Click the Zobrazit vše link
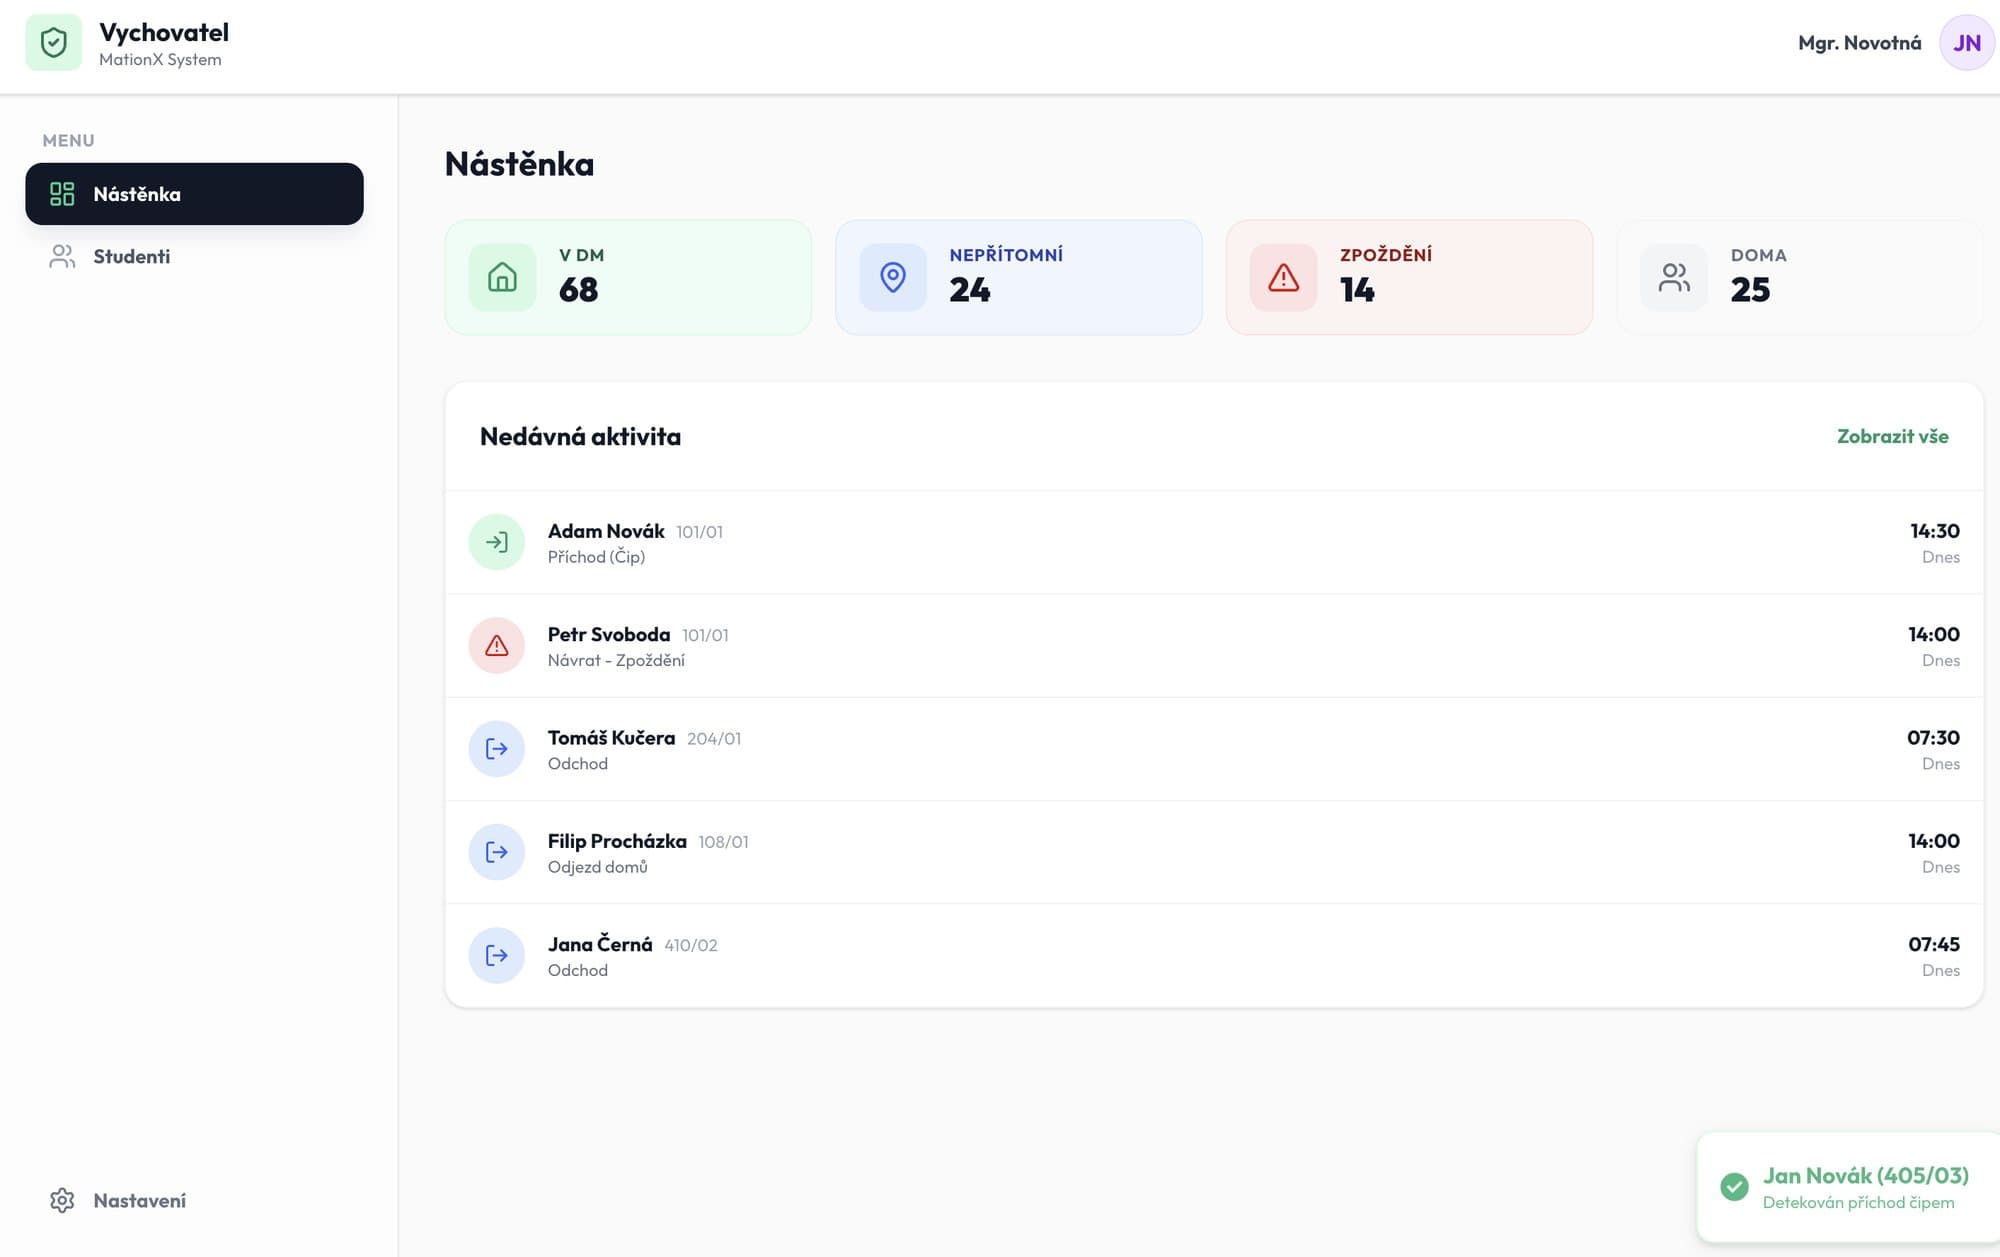2000x1257 pixels. (1892, 436)
